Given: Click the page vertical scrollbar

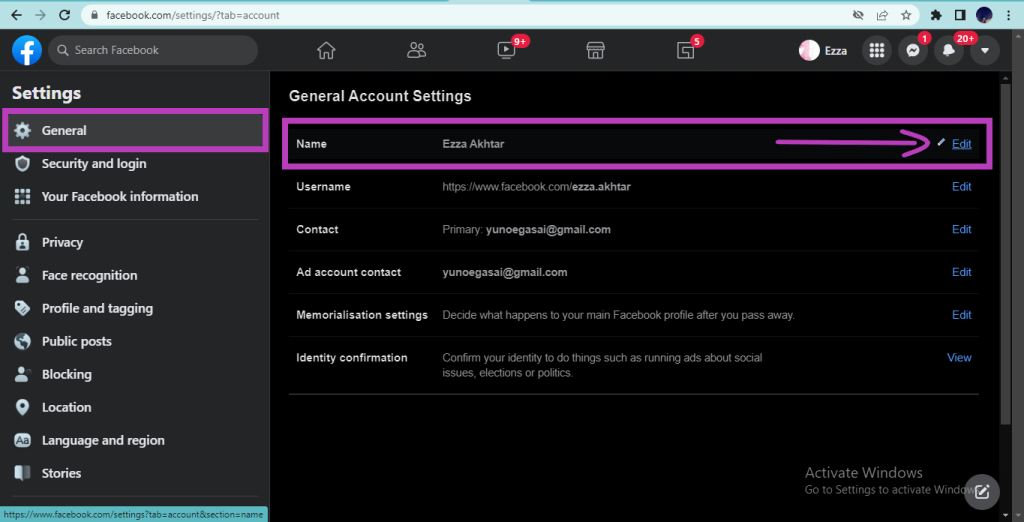Looking at the screenshot, I should [1006, 255].
